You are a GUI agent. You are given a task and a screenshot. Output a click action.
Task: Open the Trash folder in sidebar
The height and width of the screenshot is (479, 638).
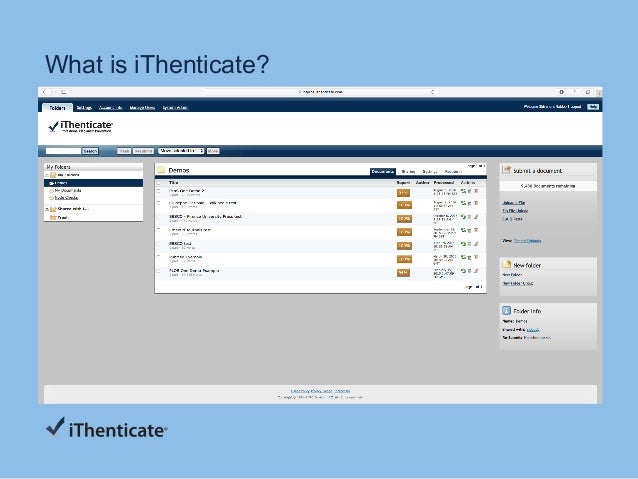coord(63,218)
